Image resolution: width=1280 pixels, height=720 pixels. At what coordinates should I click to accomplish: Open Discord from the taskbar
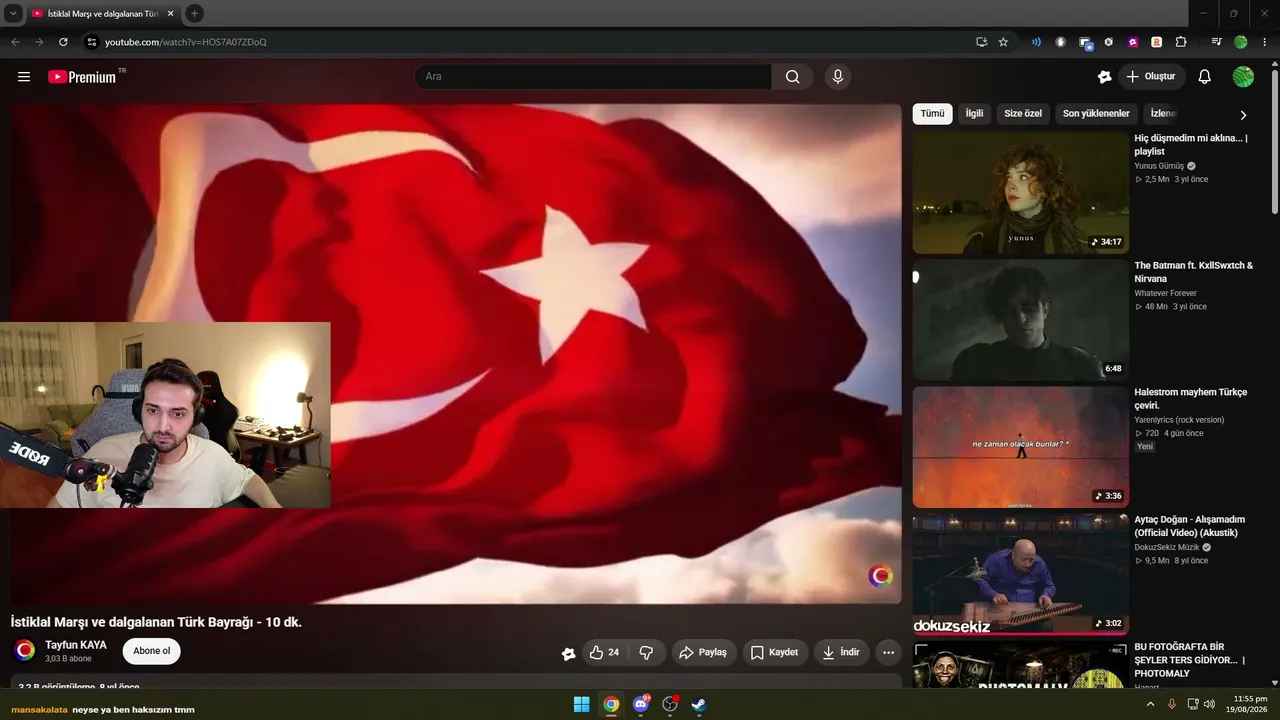click(x=641, y=704)
